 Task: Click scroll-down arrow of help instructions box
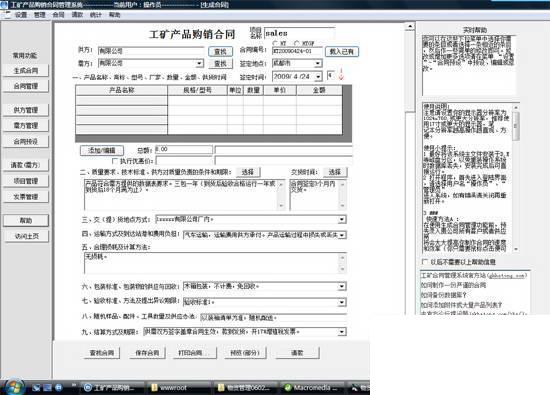pyautogui.click(x=516, y=249)
